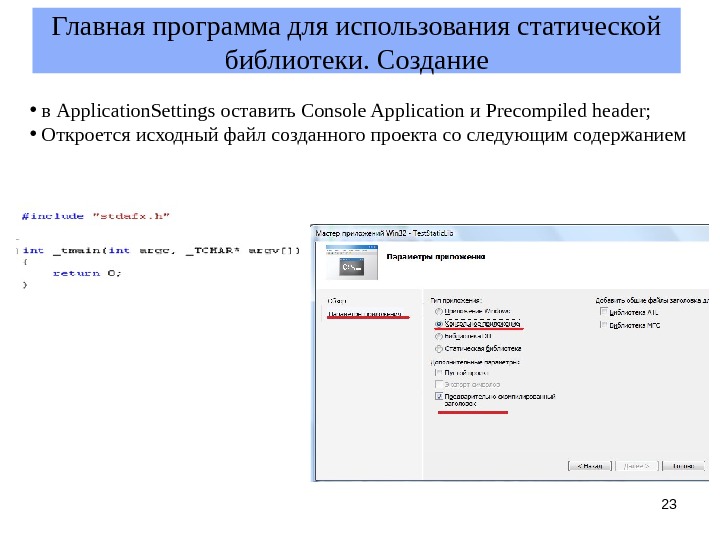Choose the 'Библиотека DLL' application type
Image resolution: width=720 pixels, height=540 pixels.
439,336
